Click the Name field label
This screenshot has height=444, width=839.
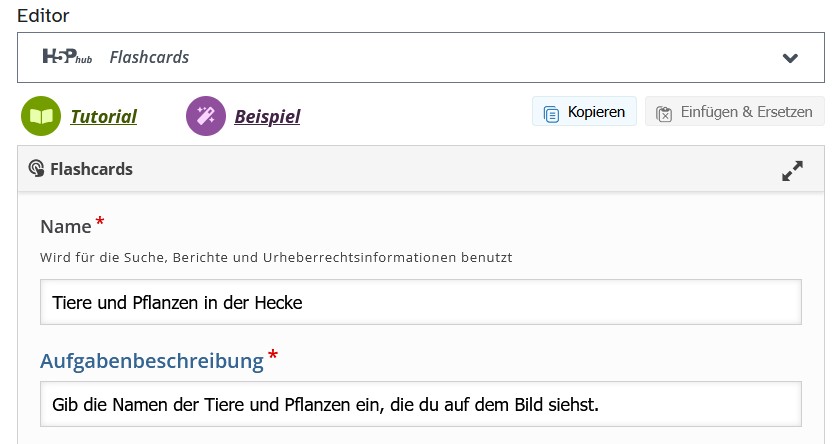click(x=66, y=226)
